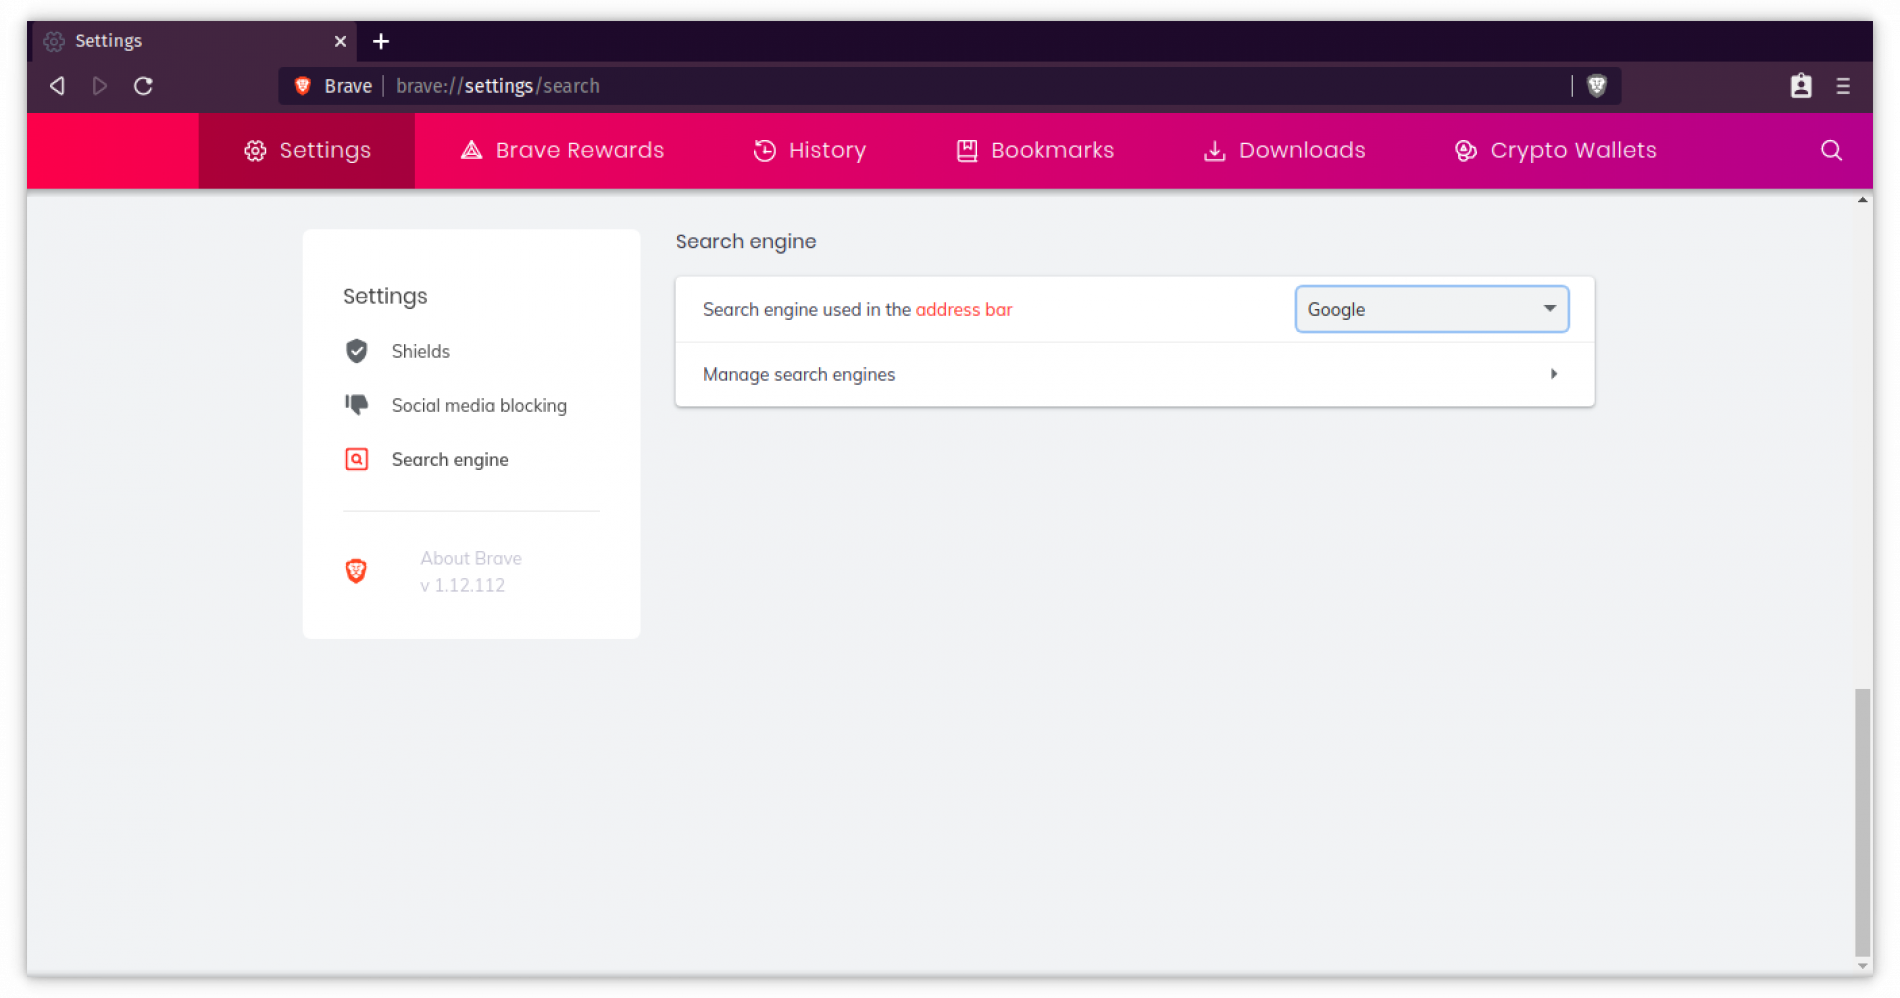Open Manage search engines row
This screenshot has width=1900, height=998.
[x=1135, y=374]
